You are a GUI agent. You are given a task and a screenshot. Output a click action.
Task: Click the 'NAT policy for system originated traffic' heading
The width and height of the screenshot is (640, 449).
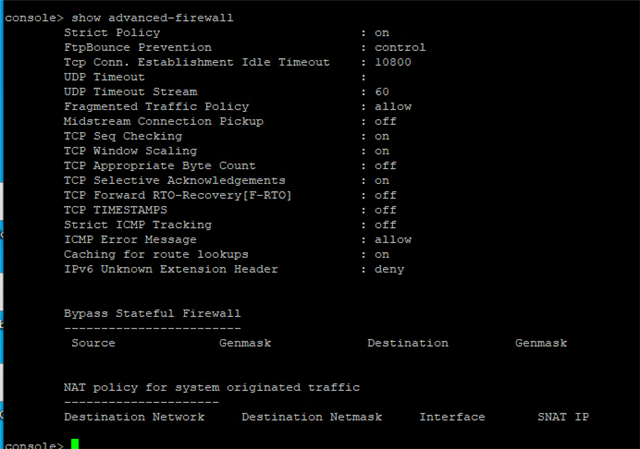pyautogui.click(x=211, y=387)
